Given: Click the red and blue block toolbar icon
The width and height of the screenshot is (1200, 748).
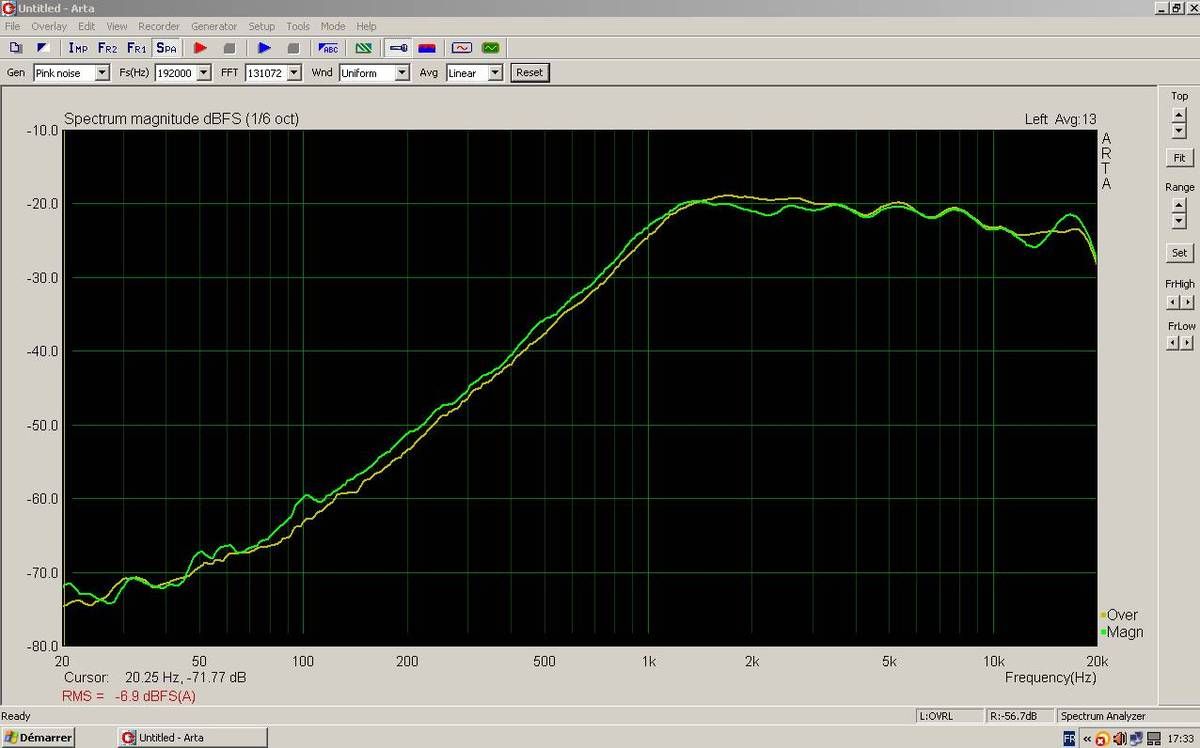Looking at the screenshot, I should 427,47.
